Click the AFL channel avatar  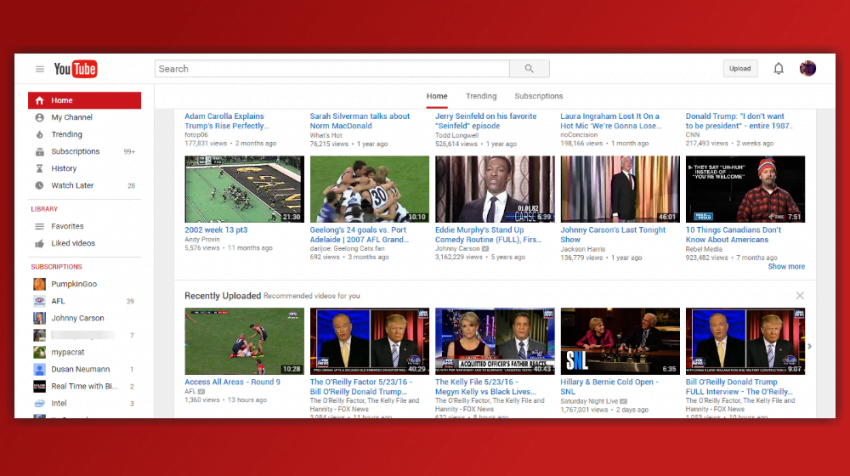click(40, 301)
